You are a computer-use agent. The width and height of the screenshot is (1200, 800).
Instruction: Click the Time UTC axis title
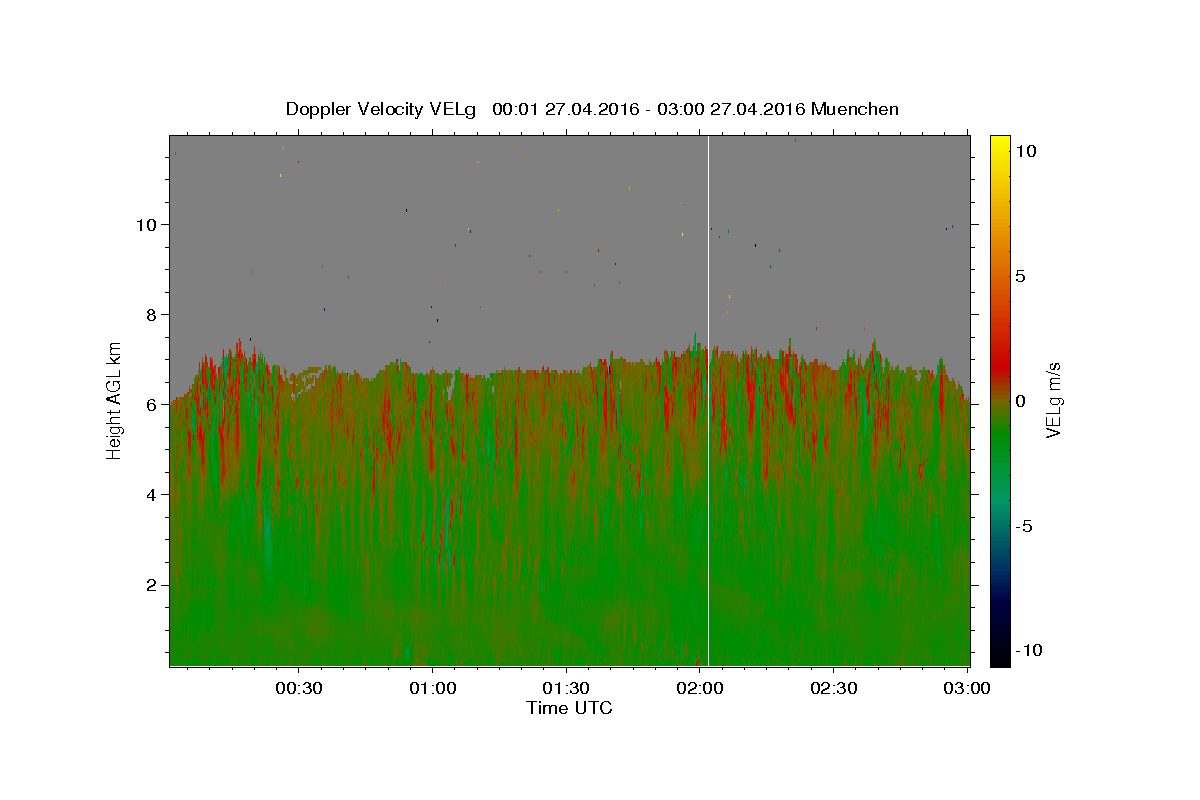pos(569,708)
